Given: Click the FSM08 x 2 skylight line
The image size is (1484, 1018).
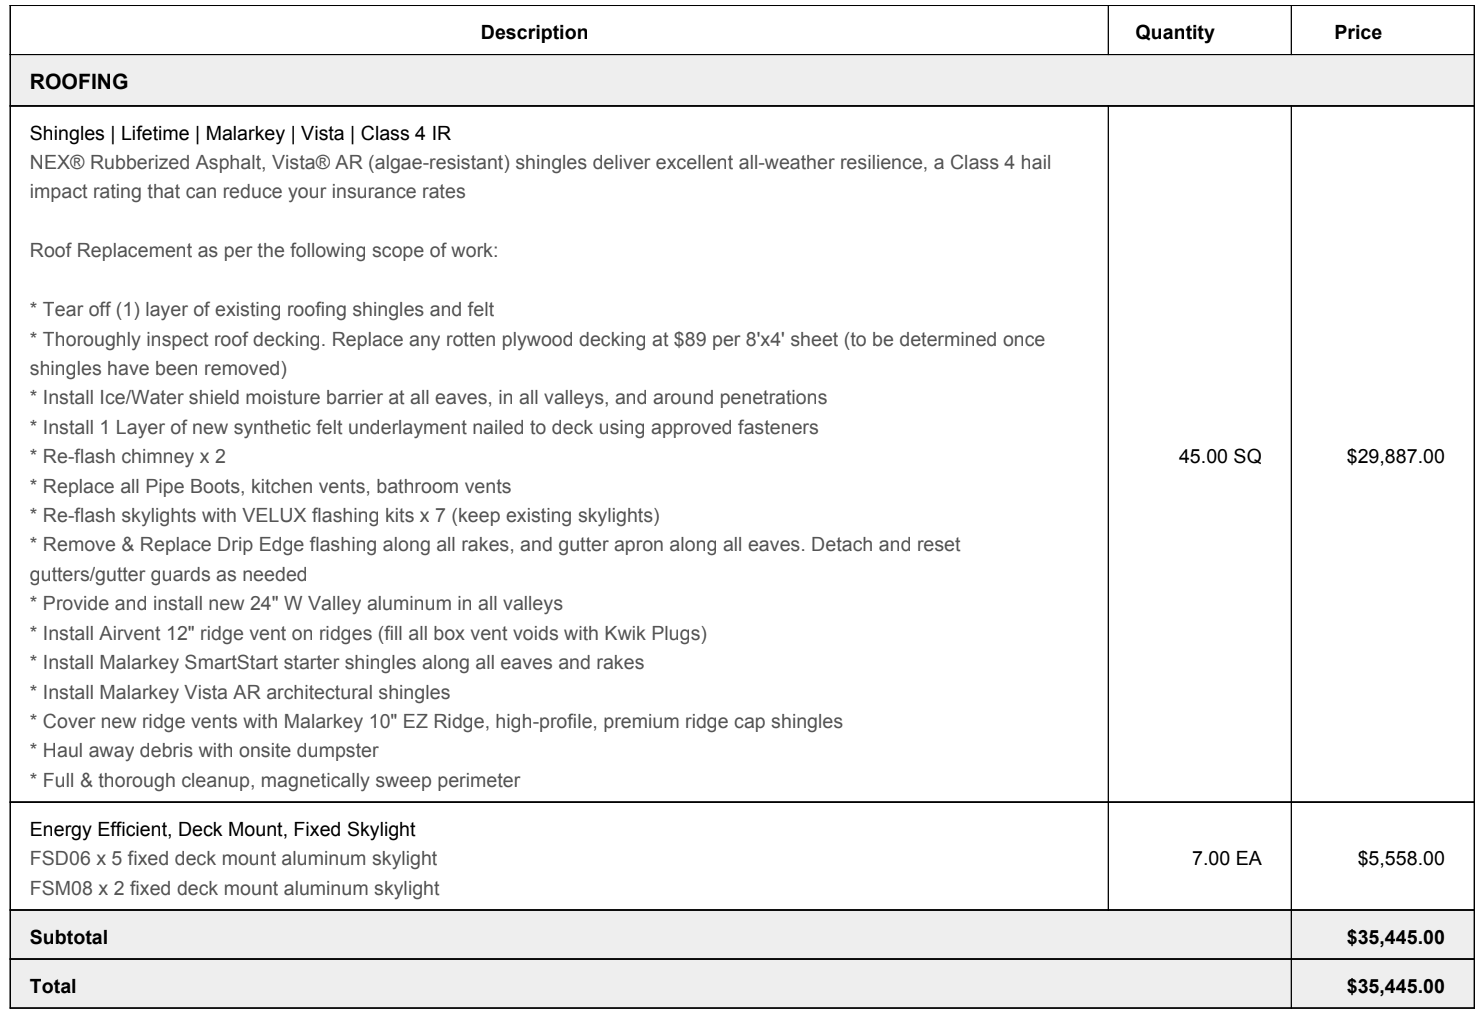Looking at the screenshot, I should (235, 888).
